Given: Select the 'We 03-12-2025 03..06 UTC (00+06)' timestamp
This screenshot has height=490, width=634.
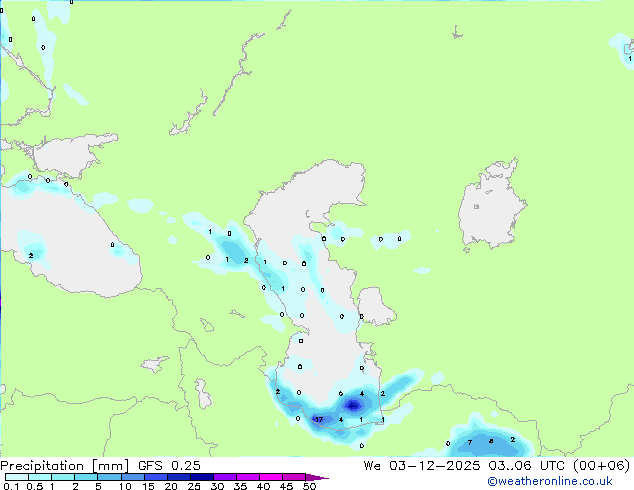Looking at the screenshot, I should pos(497,466).
